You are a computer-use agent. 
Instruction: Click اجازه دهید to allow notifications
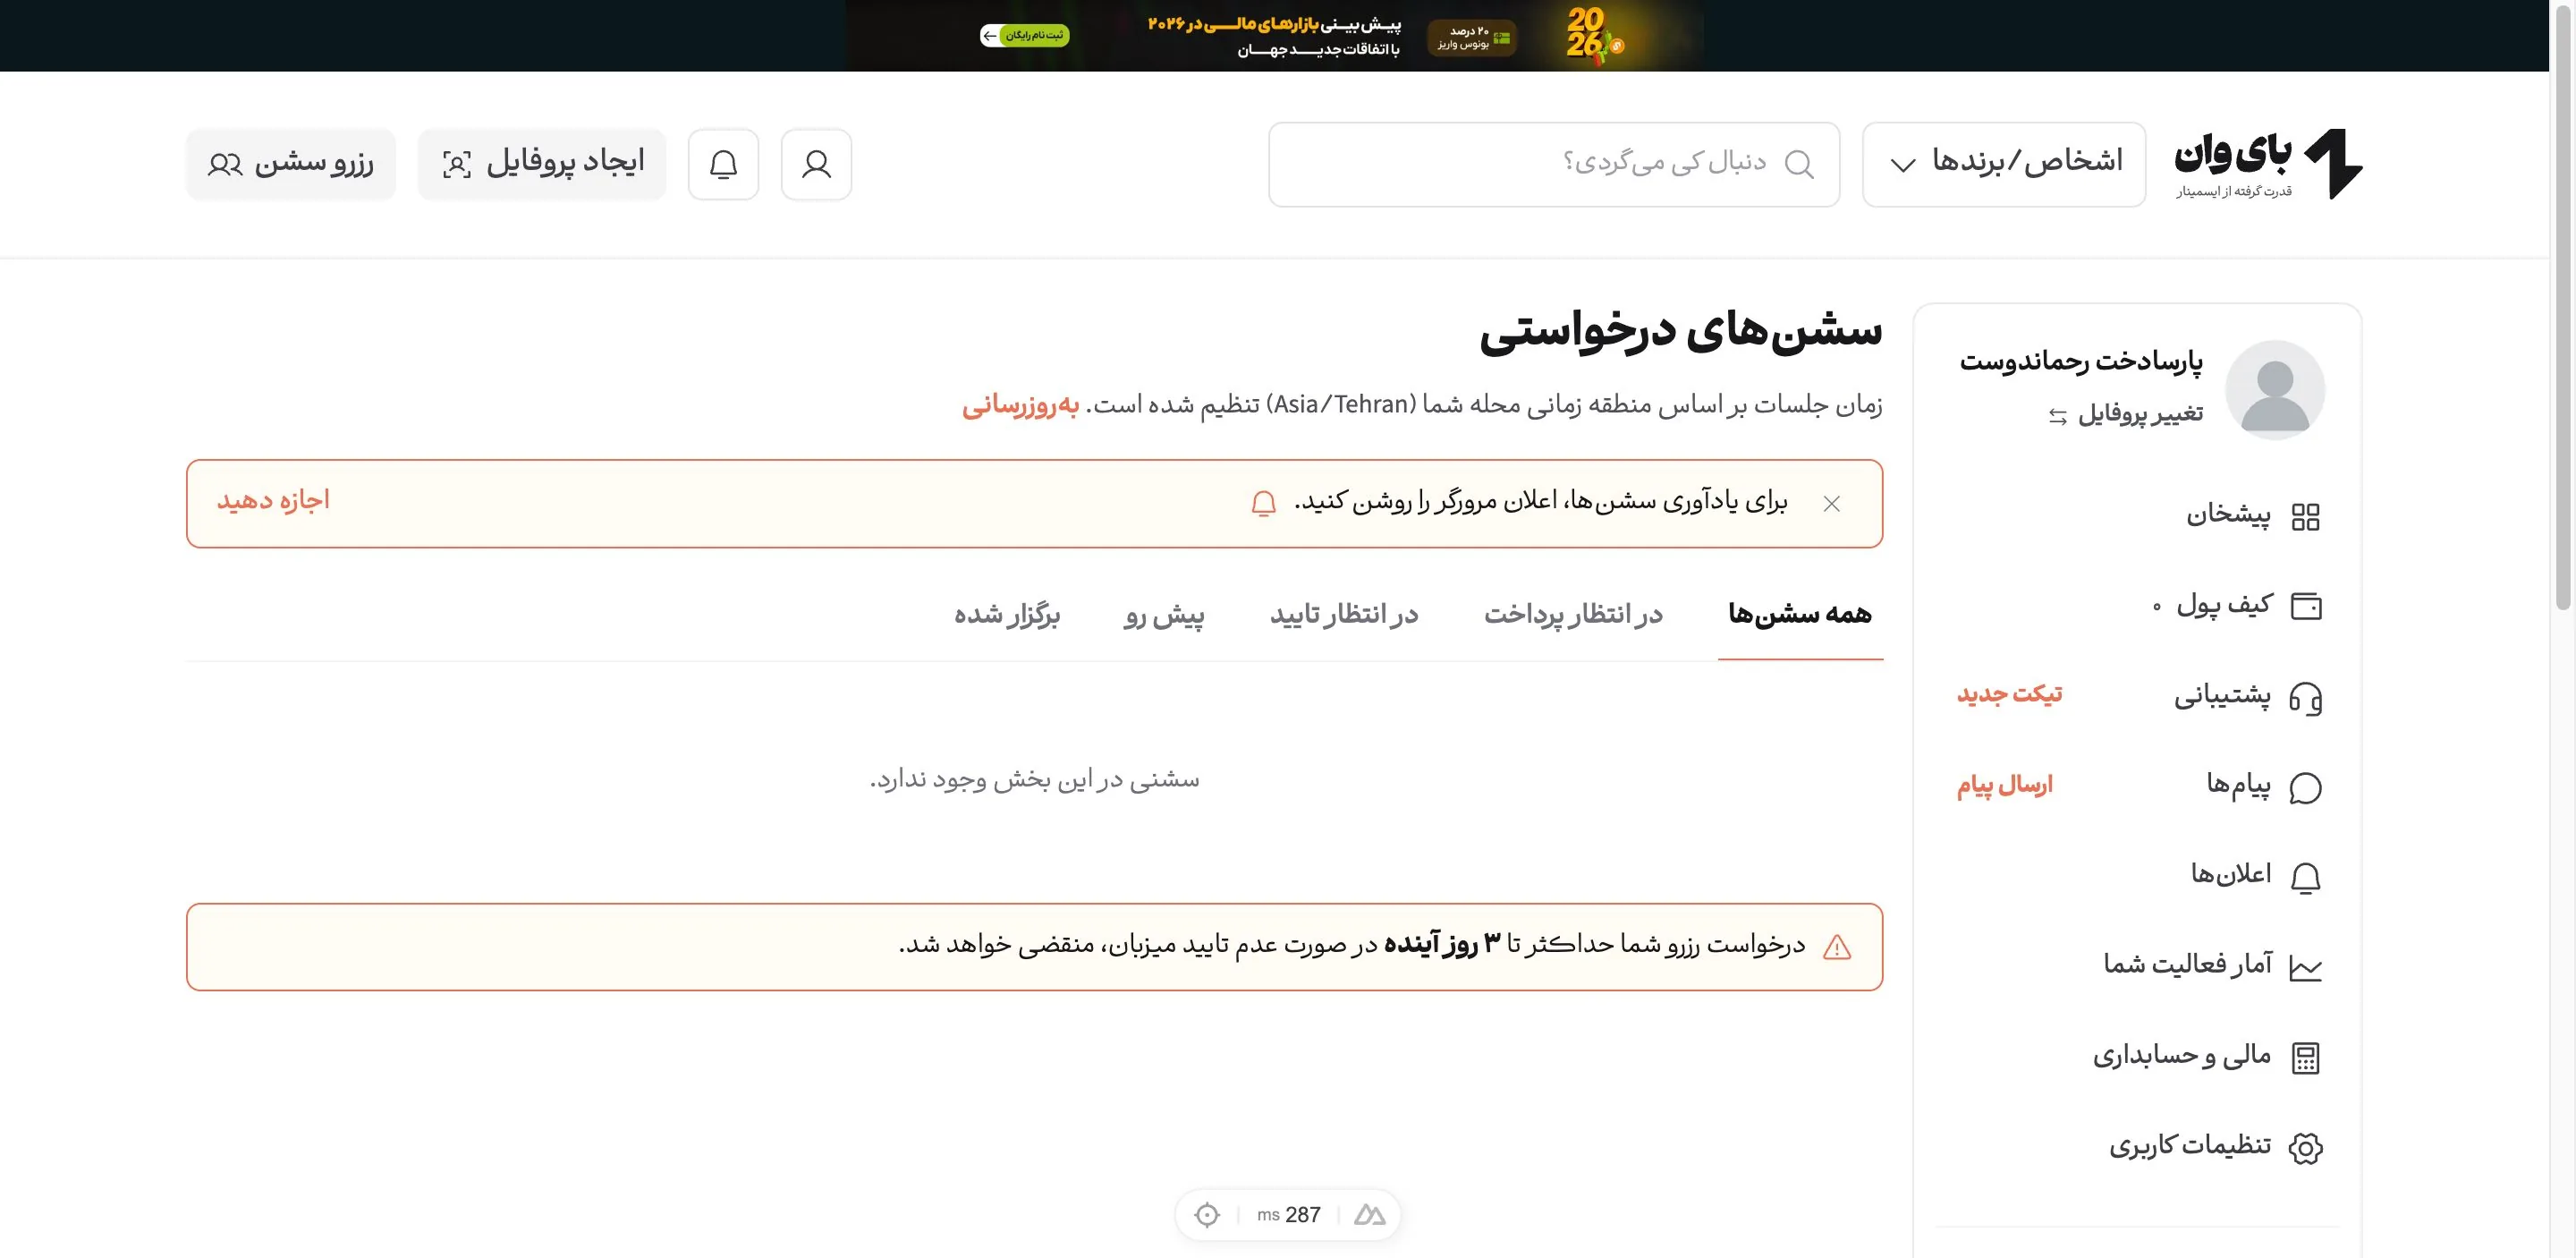(x=273, y=500)
